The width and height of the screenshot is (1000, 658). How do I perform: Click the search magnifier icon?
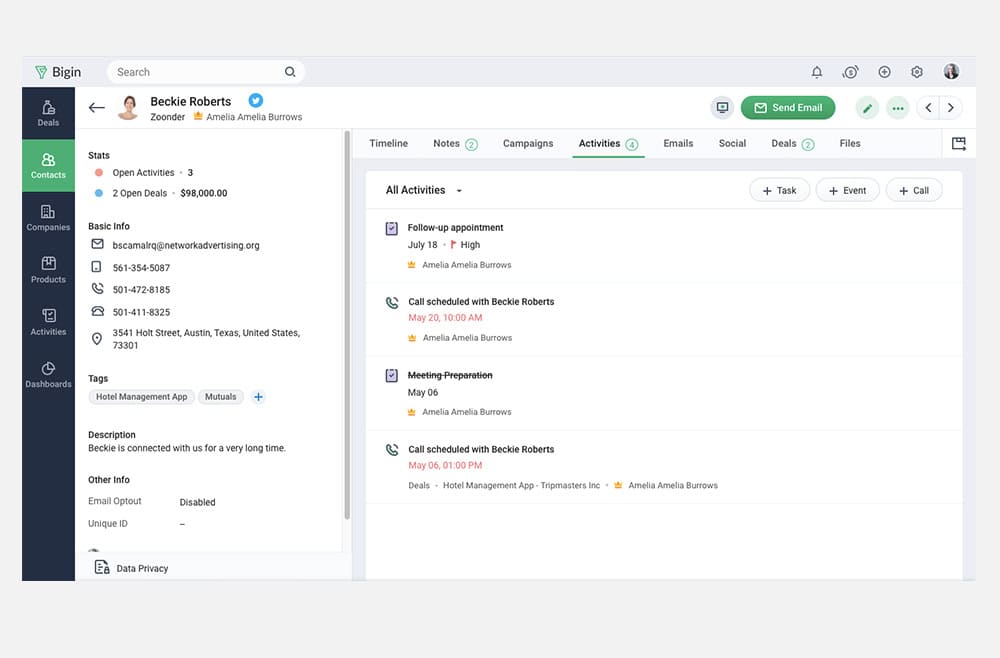[x=290, y=72]
